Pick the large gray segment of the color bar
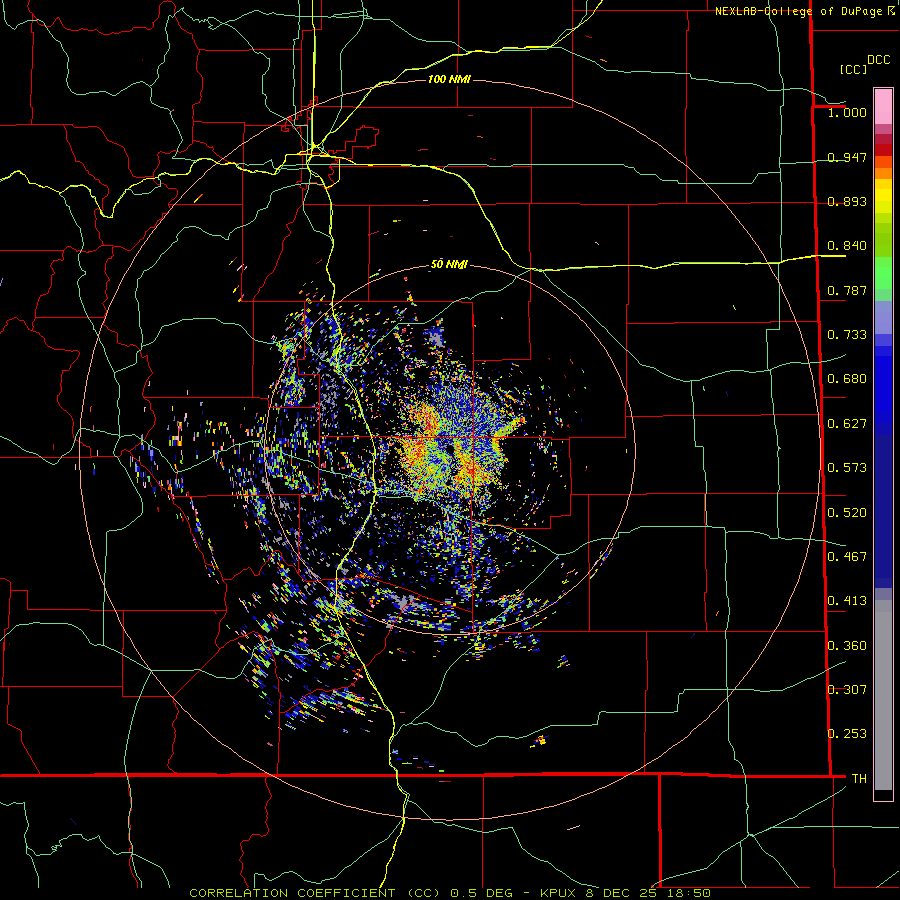This screenshot has height=900, width=900. point(883,695)
